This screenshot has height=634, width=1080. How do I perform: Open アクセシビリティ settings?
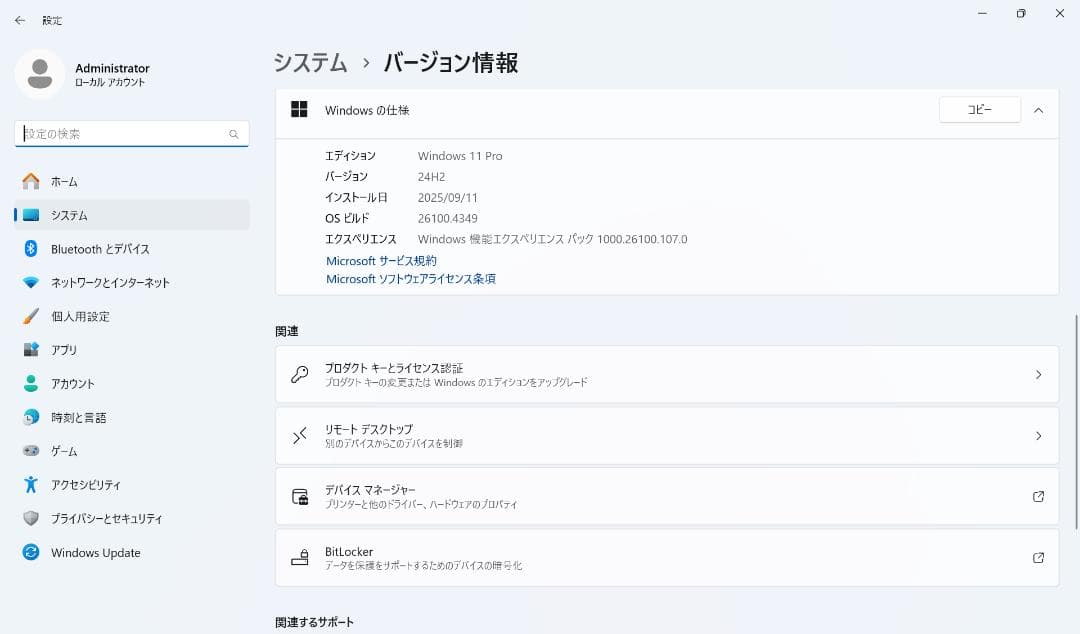(132, 484)
